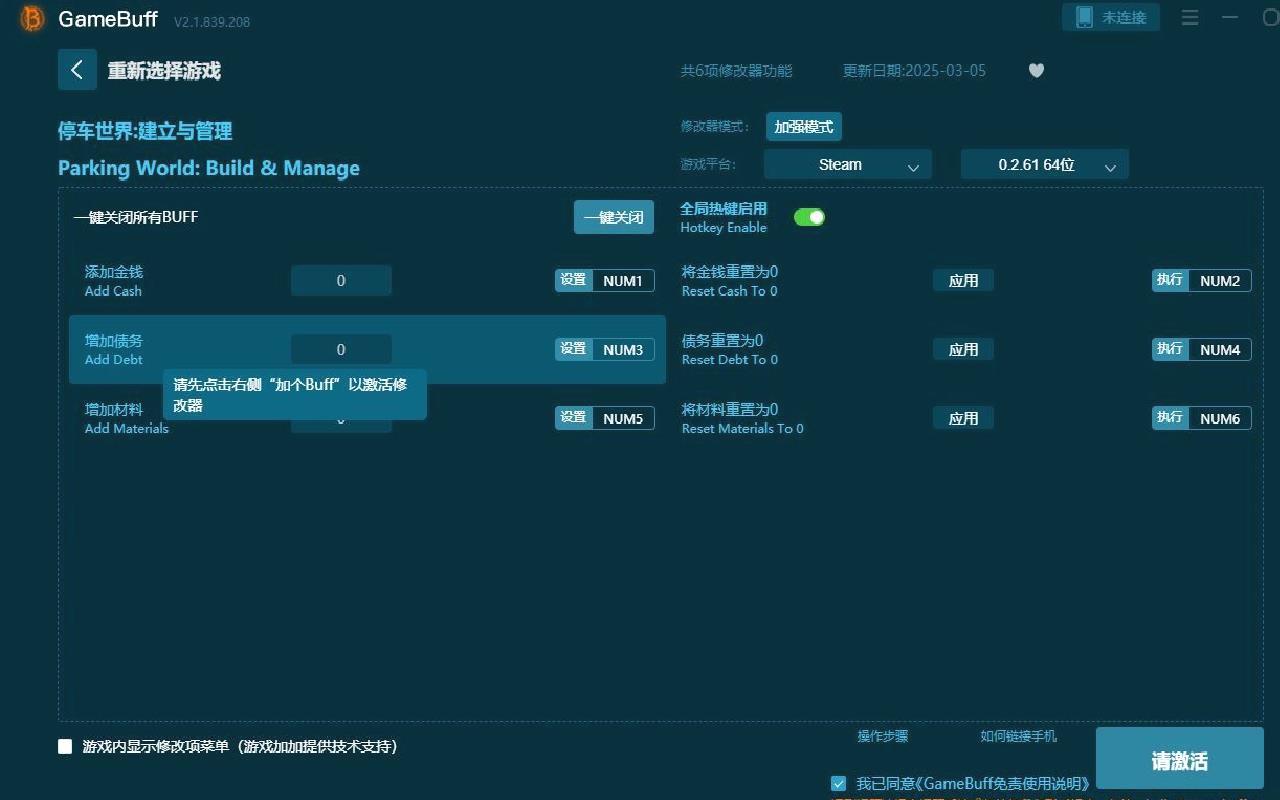
Task: Click the 重新选择游戏 title text
Action: click(x=164, y=71)
